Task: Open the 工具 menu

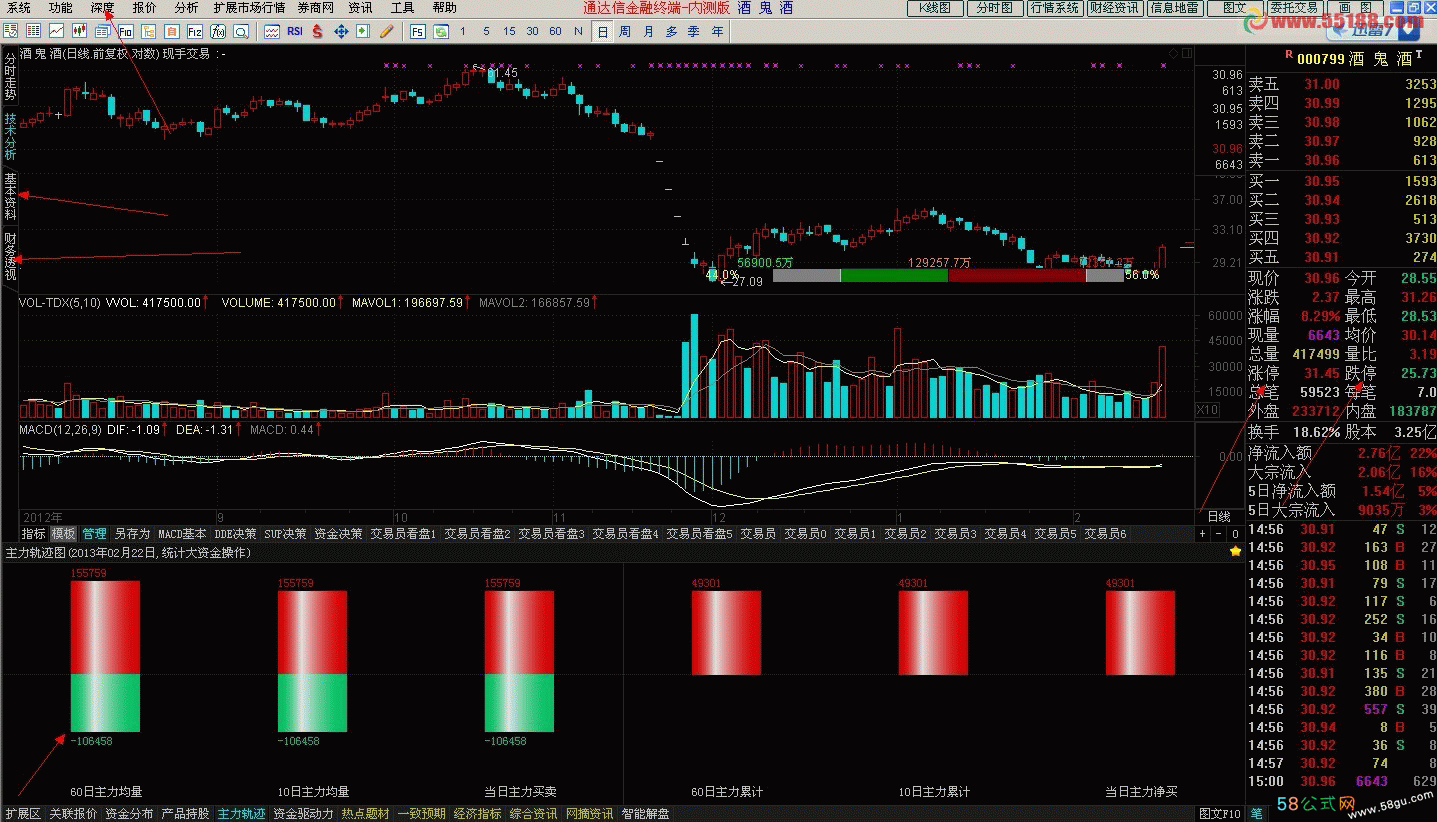Action: coord(403,8)
